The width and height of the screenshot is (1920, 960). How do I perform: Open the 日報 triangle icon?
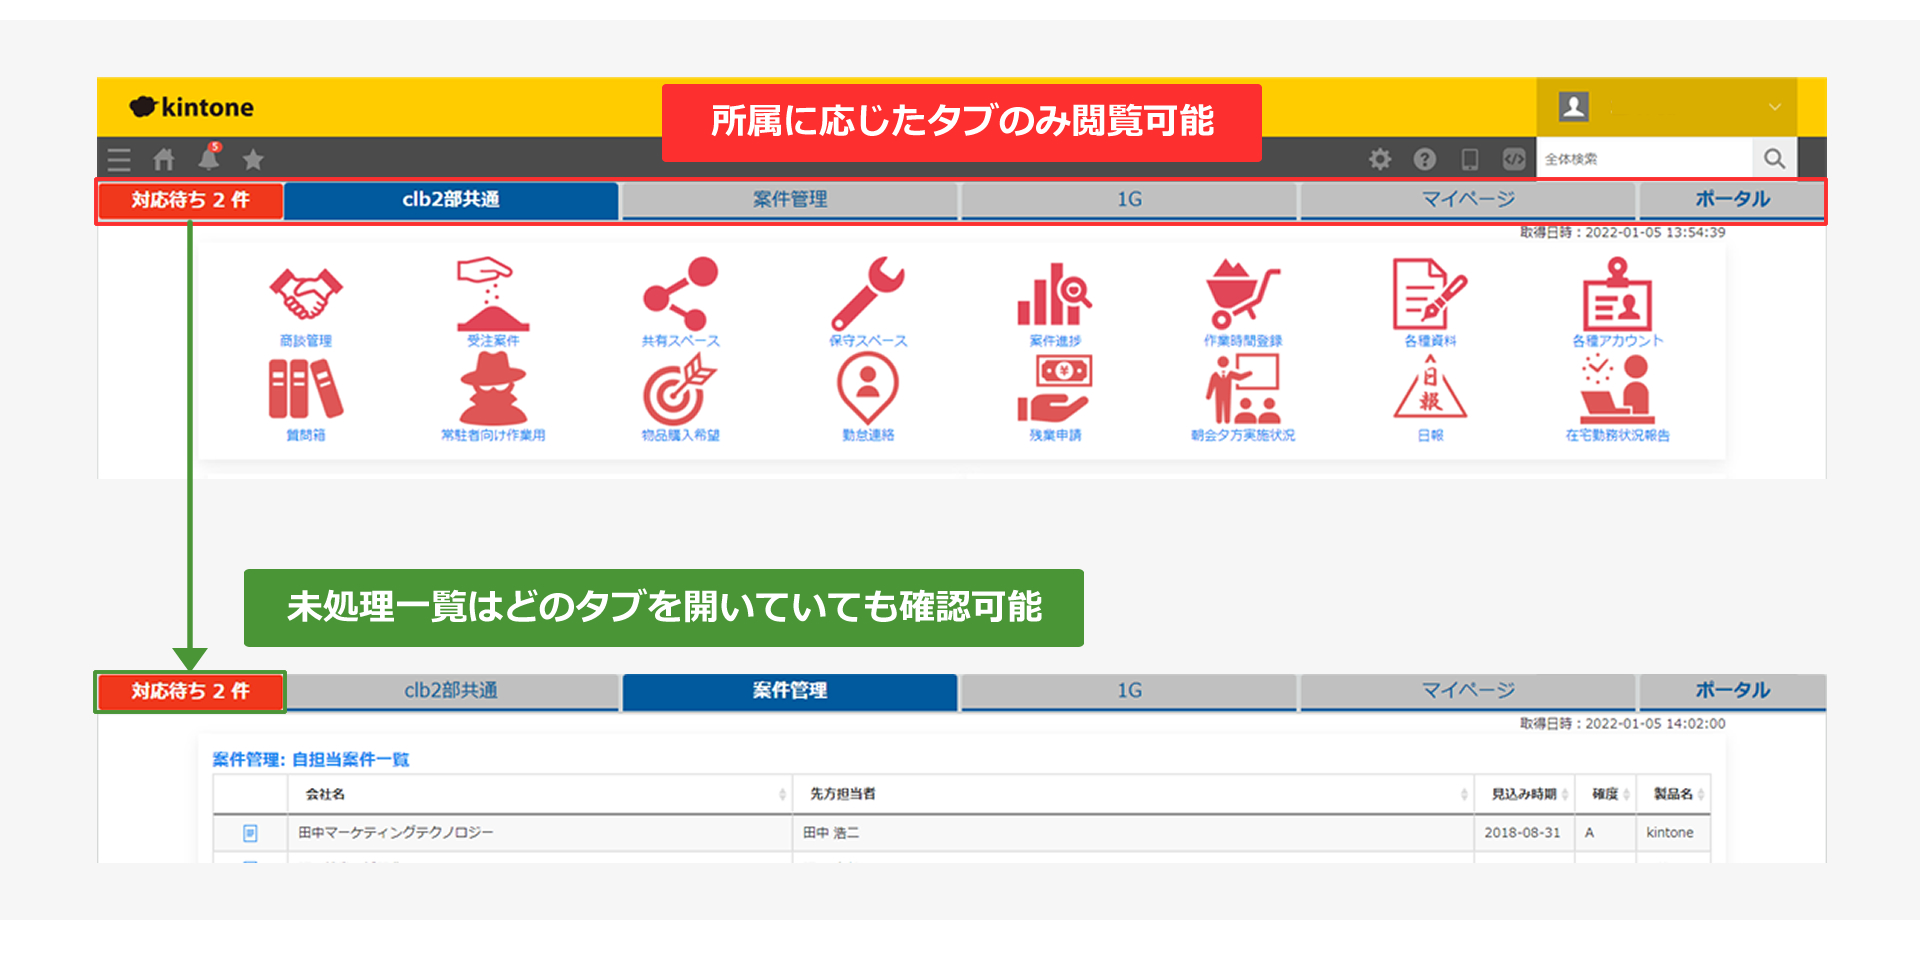coord(1430,388)
